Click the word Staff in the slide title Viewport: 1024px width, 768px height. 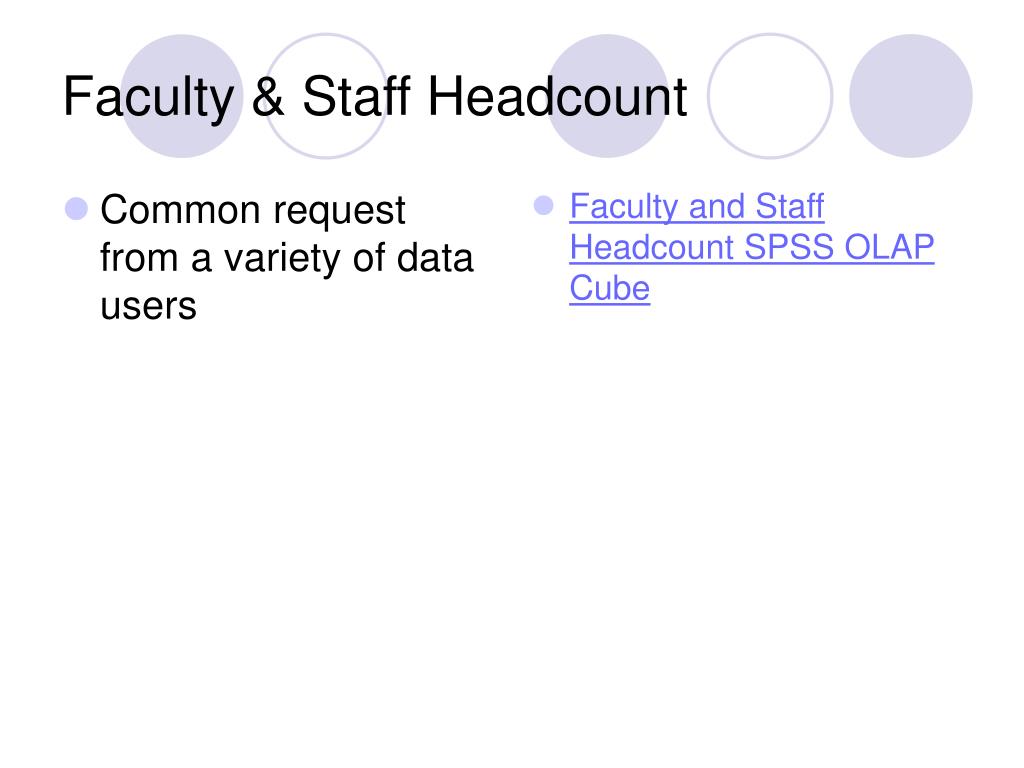357,96
